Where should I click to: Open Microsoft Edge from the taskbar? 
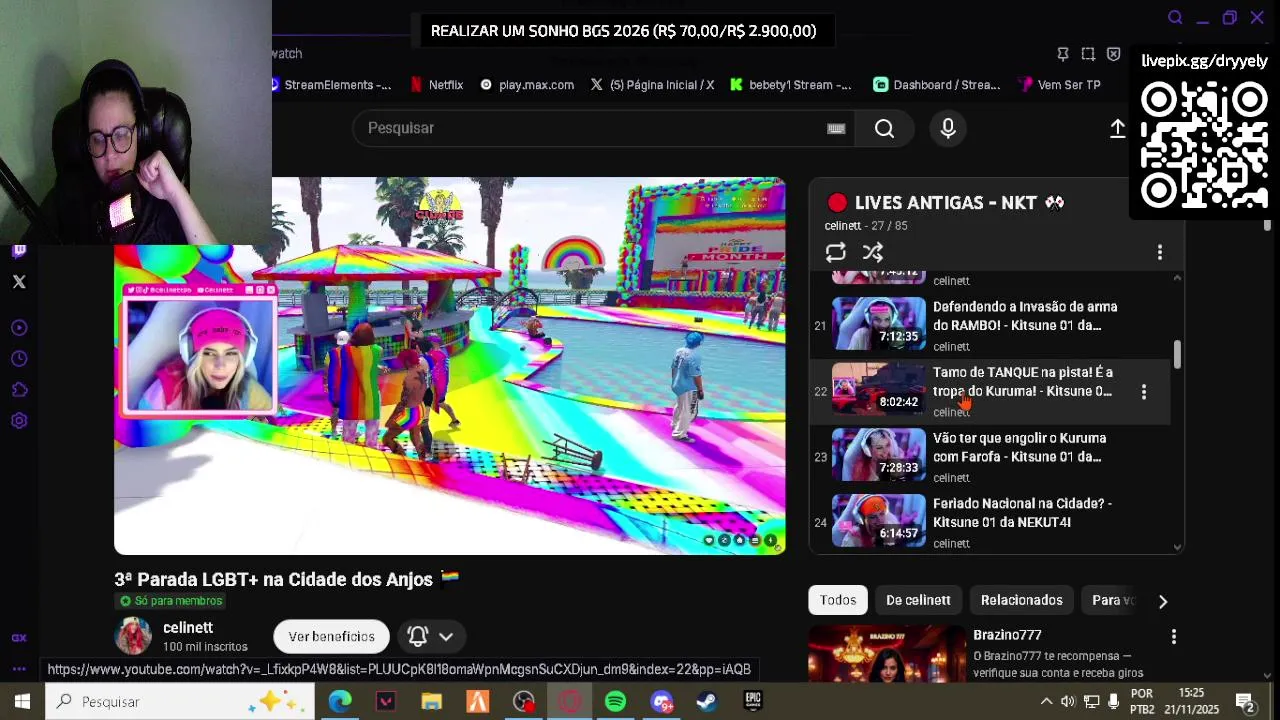tap(340, 702)
